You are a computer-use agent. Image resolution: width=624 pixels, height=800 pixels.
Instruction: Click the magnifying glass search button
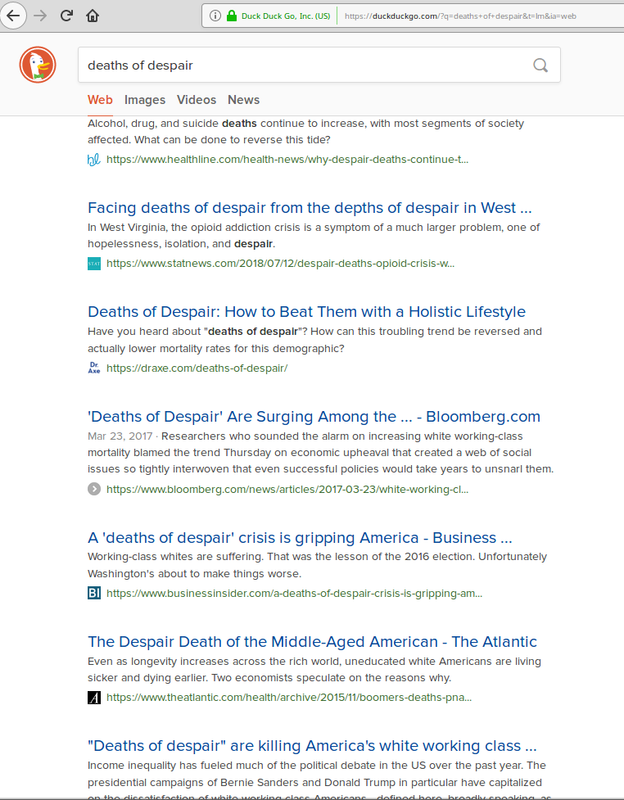click(540, 65)
